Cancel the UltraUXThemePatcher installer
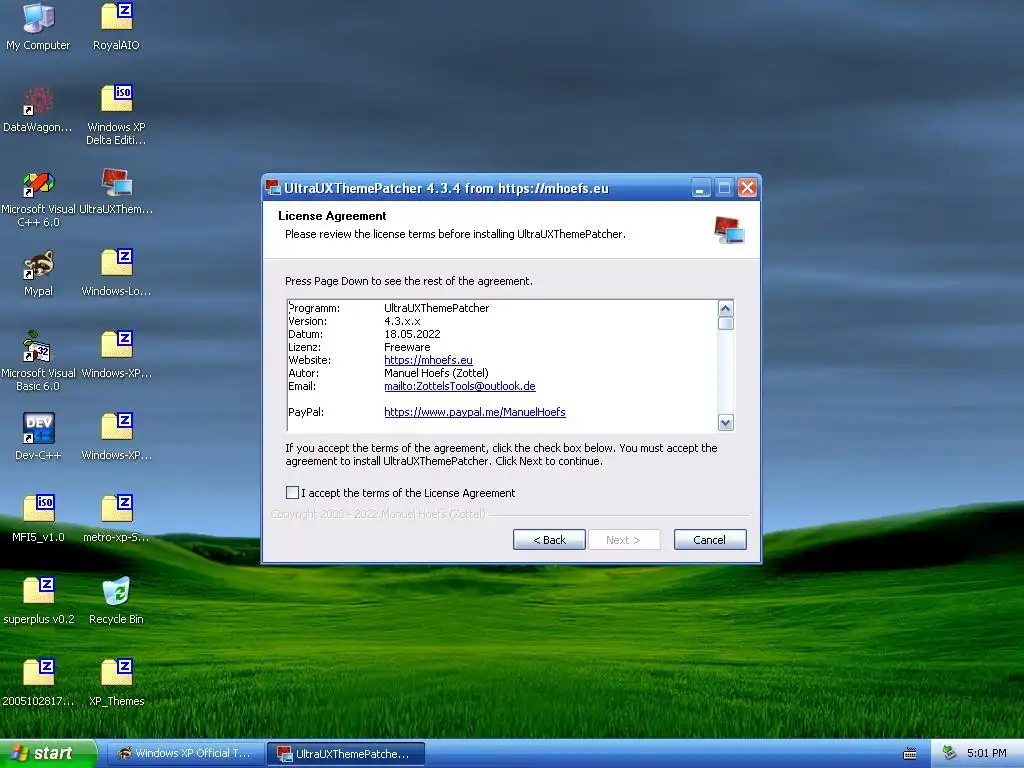The height and width of the screenshot is (768, 1024). tap(710, 539)
